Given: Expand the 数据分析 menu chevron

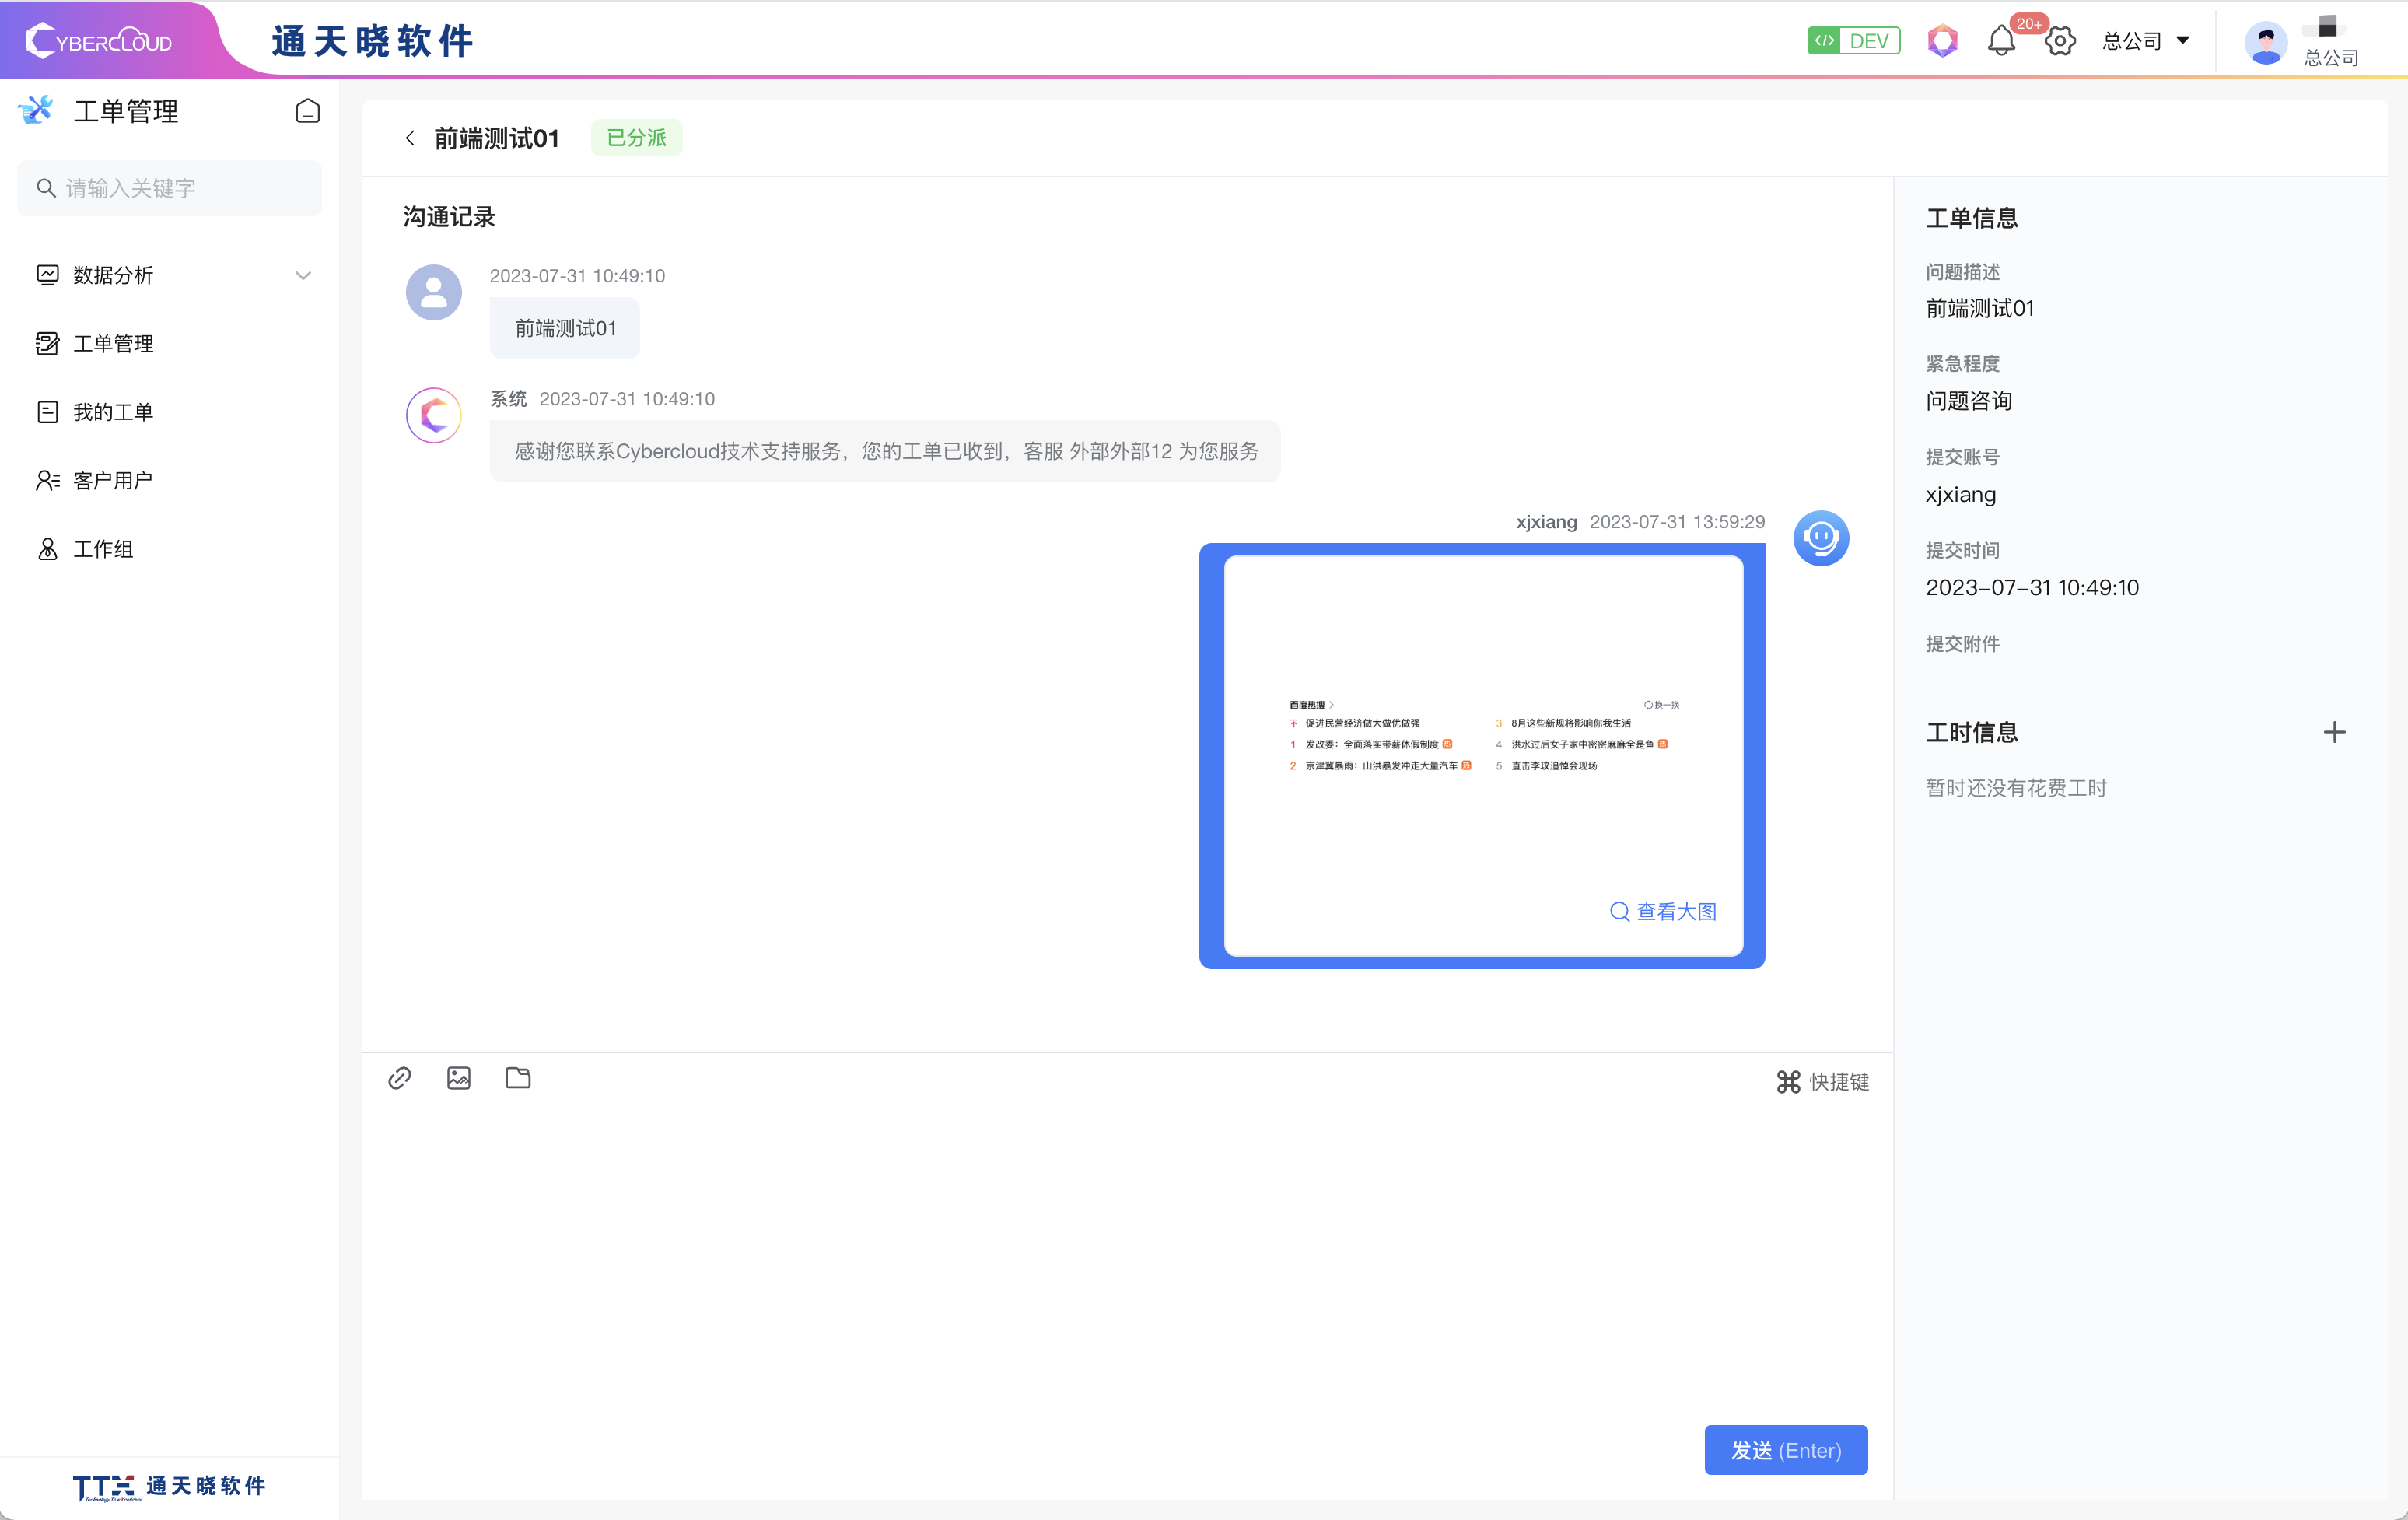Looking at the screenshot, I should point(303,275).
